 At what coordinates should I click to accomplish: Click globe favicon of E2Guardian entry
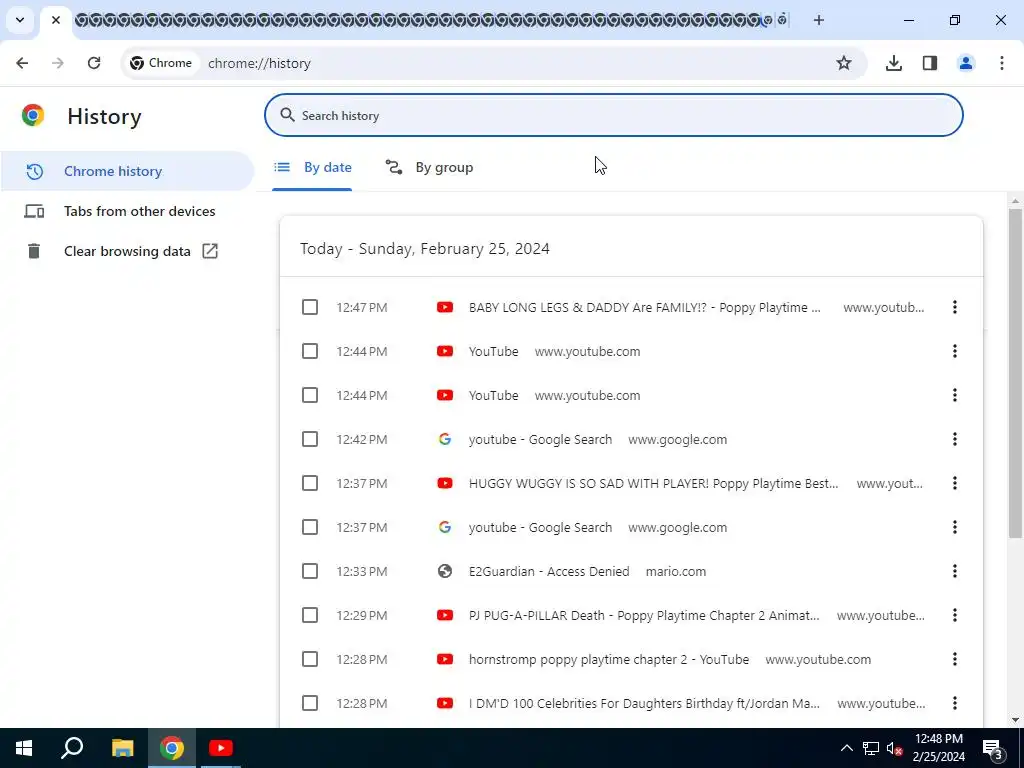[x=445, y=571]
